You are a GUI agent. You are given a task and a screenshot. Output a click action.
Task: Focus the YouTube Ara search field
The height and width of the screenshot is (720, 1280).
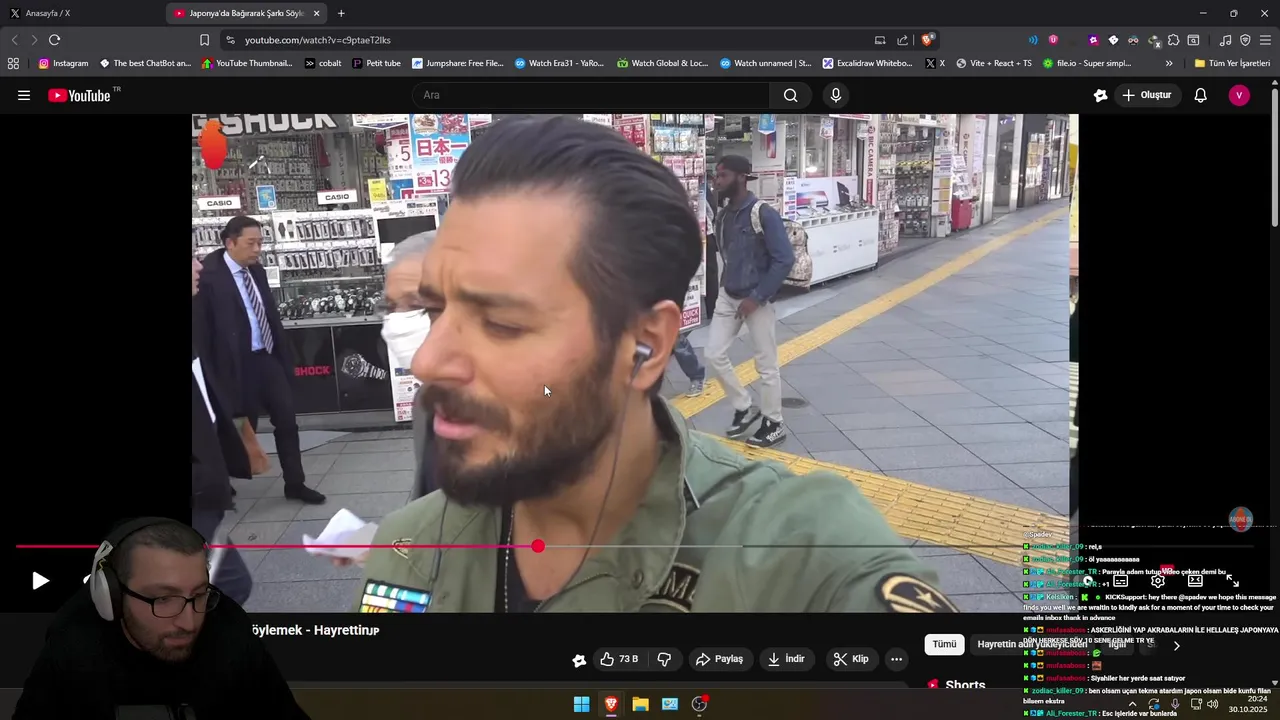click(590, 95)
